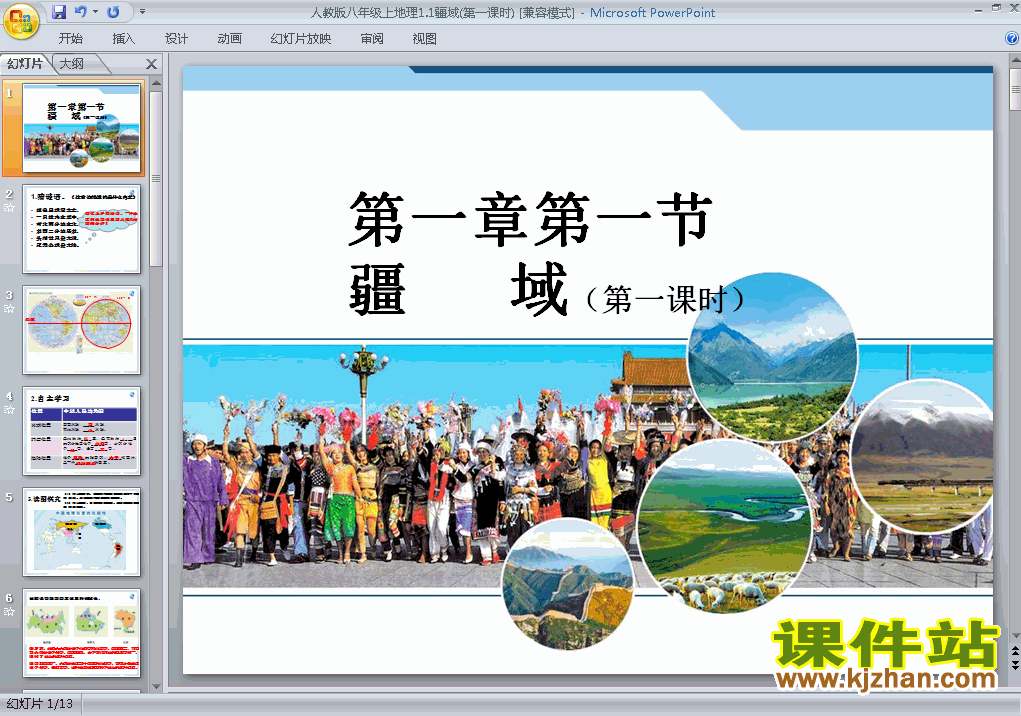Viewport: 1021px width, 716px height.
Task: Select slide 5 读图探究 thumbnail
Action: [x=81, y=532]
